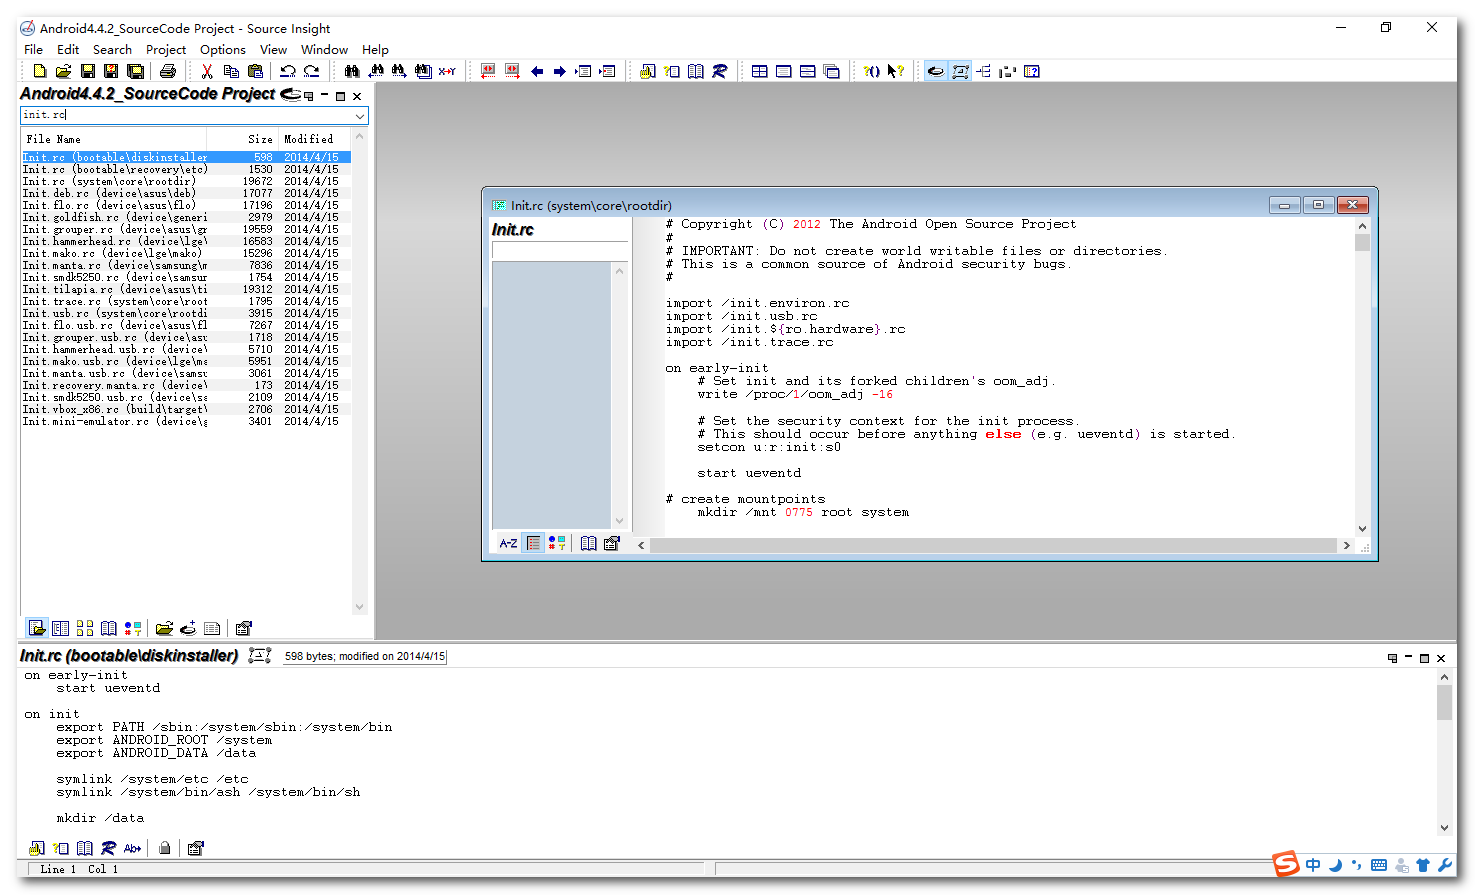Click the File Name column header

(114, 139)
